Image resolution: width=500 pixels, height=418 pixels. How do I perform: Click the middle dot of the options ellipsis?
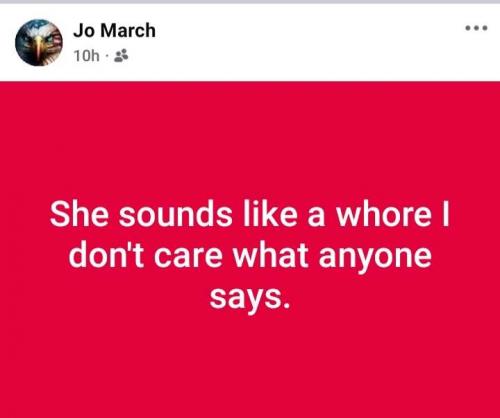click(477, 28)
